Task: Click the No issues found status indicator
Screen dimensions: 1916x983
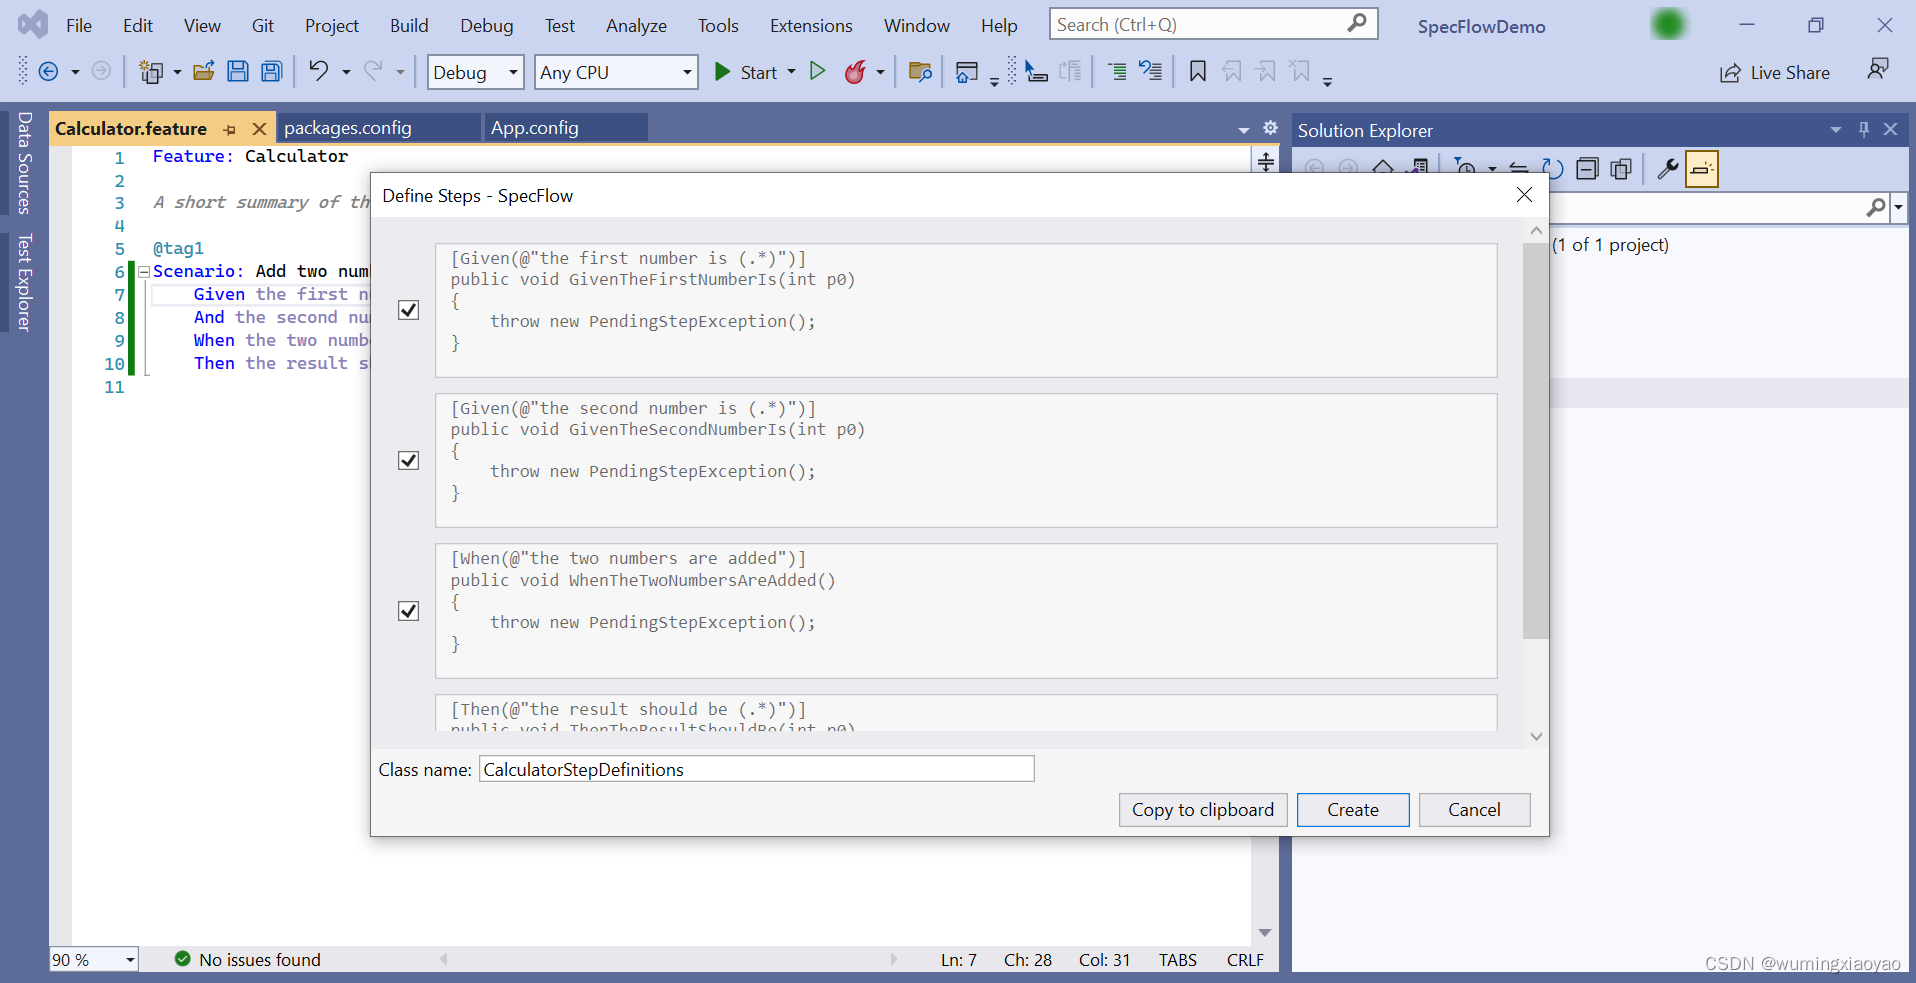Action: pos(248,960)
